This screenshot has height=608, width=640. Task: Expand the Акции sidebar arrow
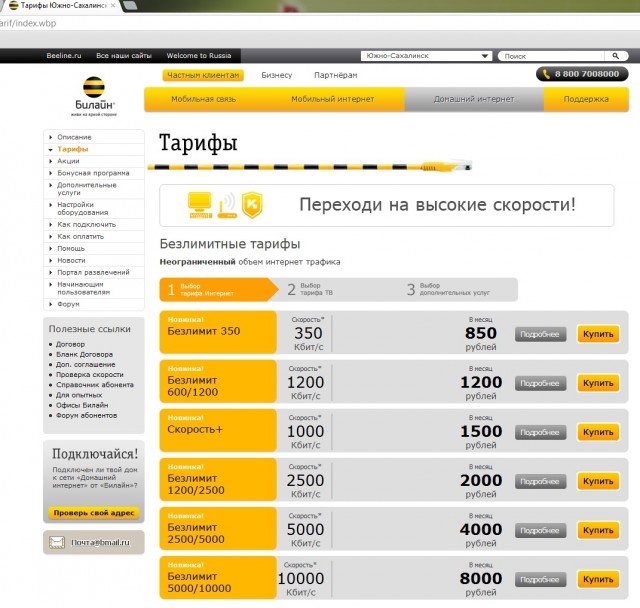coord(50,161)
